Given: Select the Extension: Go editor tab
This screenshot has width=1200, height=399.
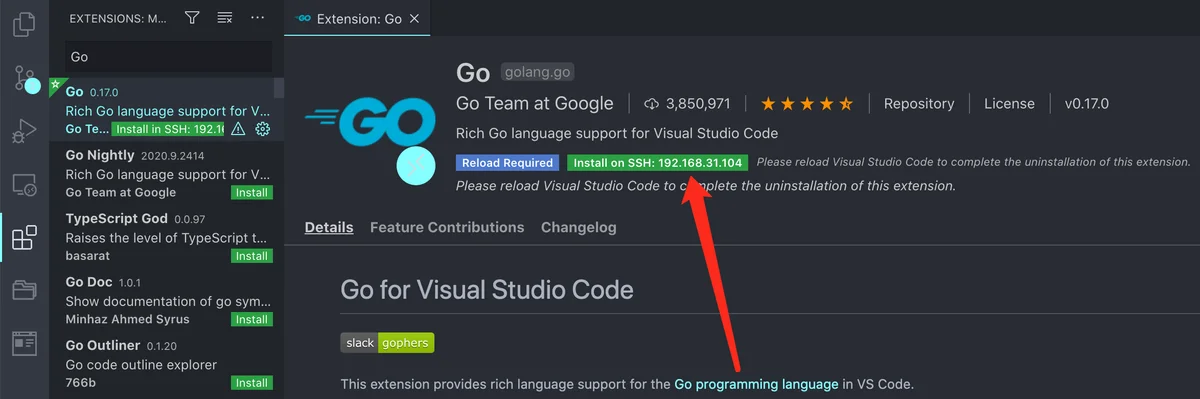Looking at the screenshot, I should (x=358, y=18).
